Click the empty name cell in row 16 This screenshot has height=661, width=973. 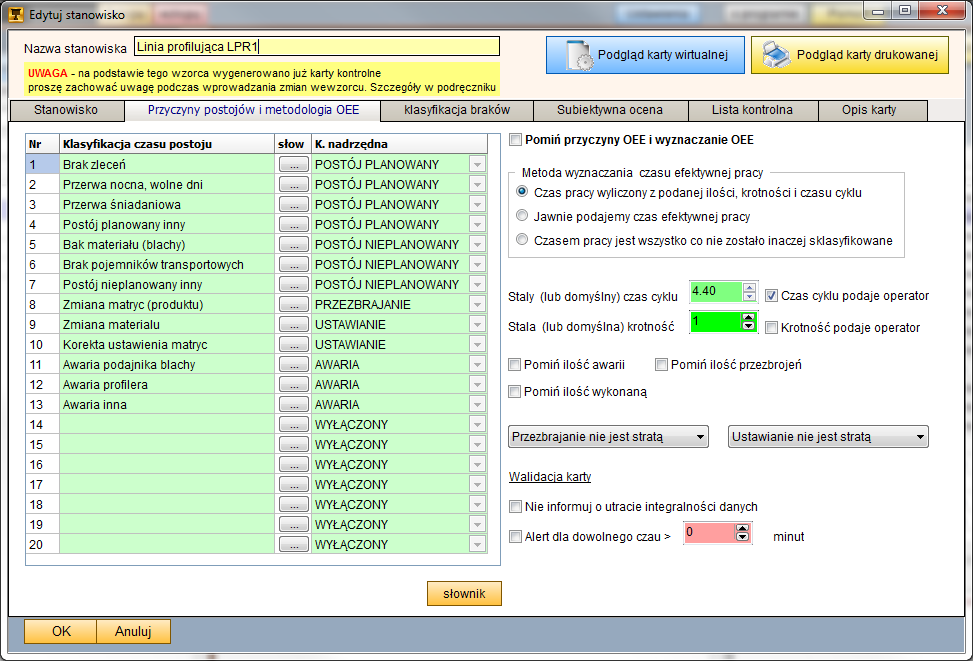point(167,464)
